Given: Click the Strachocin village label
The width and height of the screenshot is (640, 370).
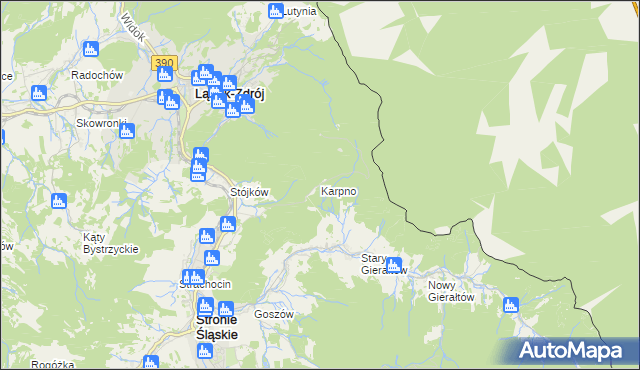Looking at the screenshot, I should pyautogui.click(x=205, y=284).
